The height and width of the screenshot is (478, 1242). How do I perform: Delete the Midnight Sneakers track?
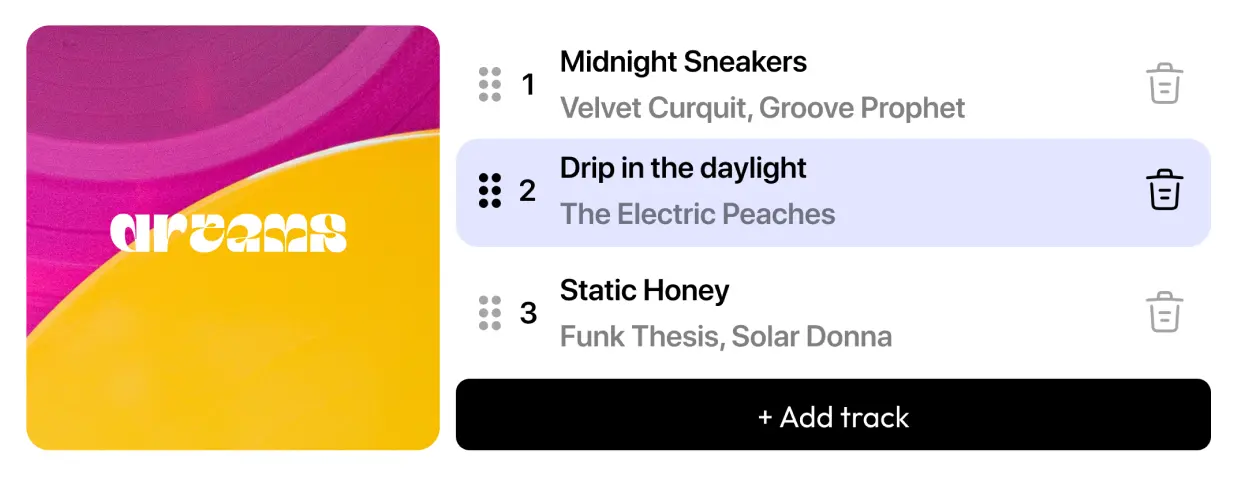pos(1164,84)
